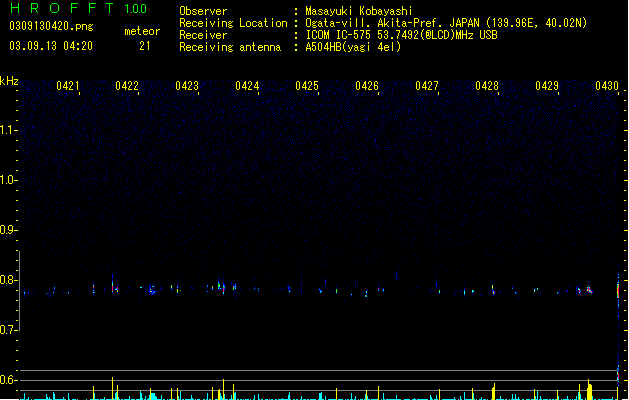Image resolution: width=629 pixels, height=400 pixels.
Task: Click the HROFFT 1.0.0 title text
Action: (78, 8)
